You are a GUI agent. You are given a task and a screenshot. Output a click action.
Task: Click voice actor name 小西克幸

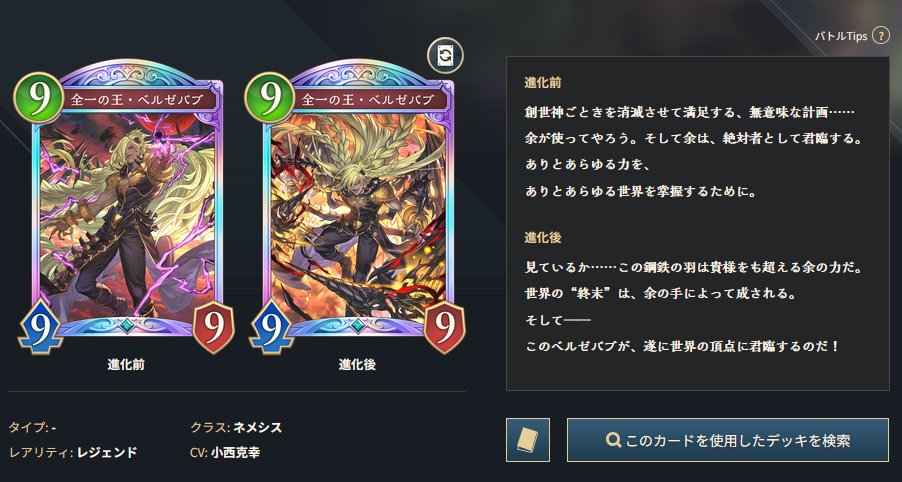235,453
